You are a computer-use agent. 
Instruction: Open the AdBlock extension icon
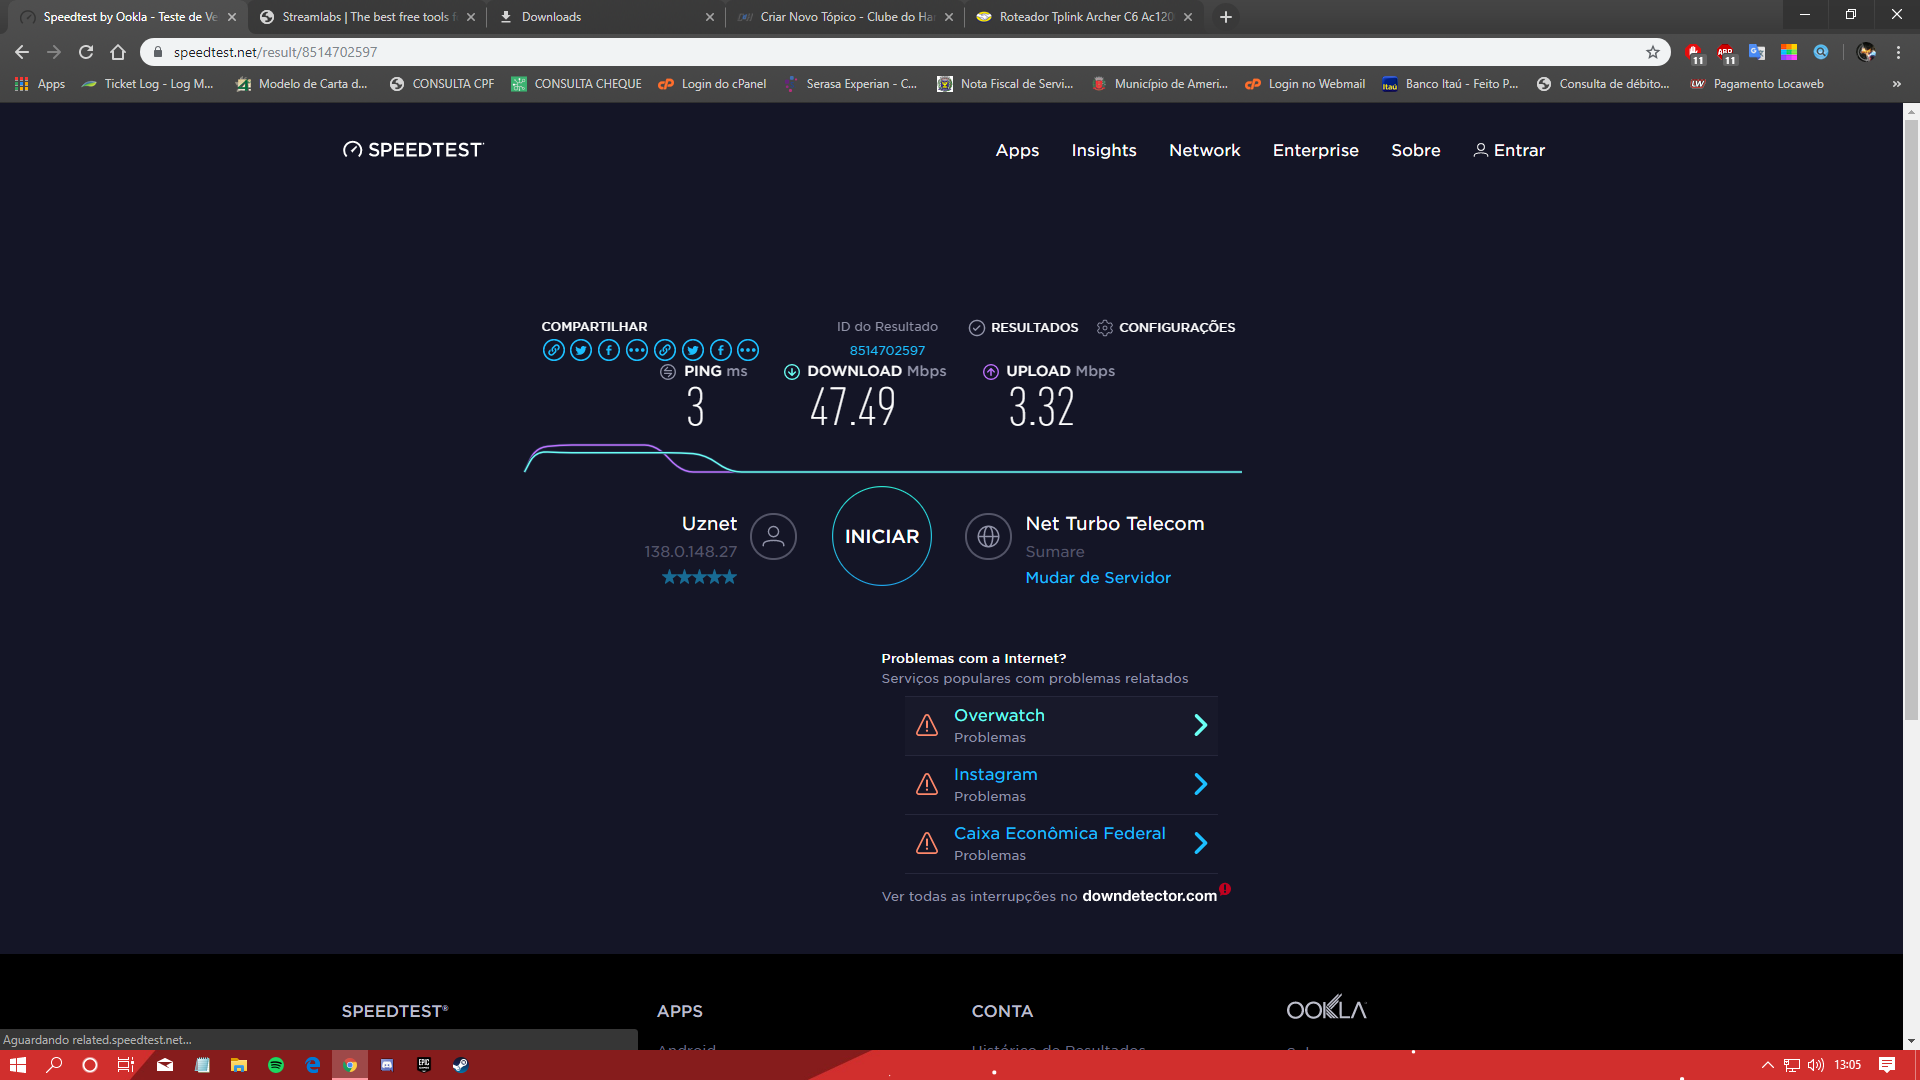point(1694,53)
